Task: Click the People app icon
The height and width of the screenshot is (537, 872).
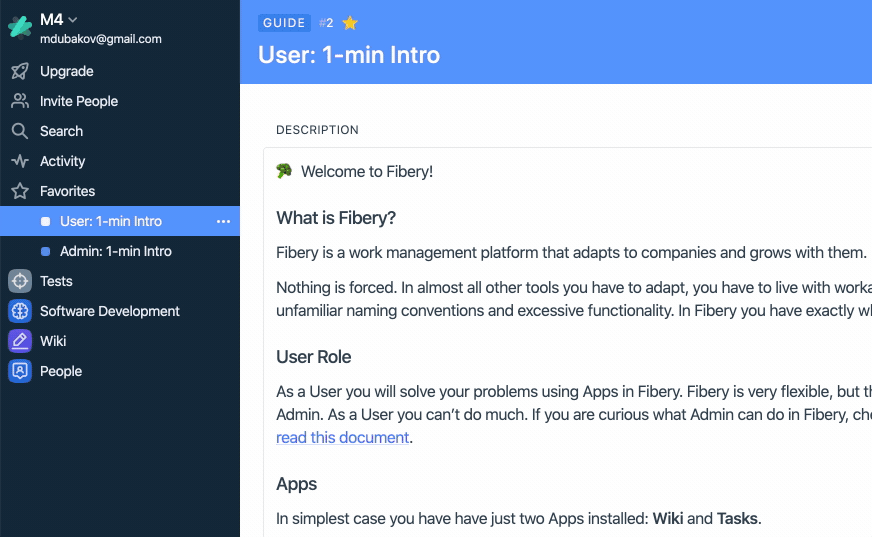Action: coord(20,371)
